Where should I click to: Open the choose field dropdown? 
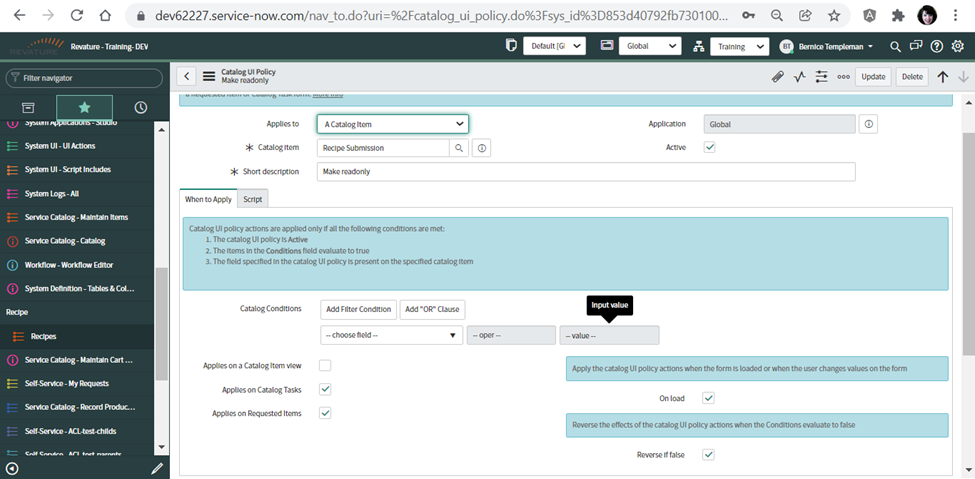pyautogui.click(x=392, y=335)
